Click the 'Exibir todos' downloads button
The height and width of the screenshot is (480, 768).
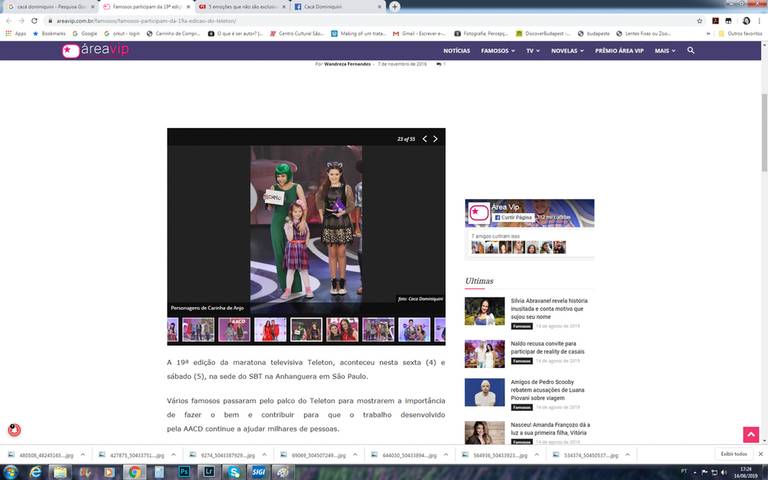pyautogui.click(x=733, y=453)
